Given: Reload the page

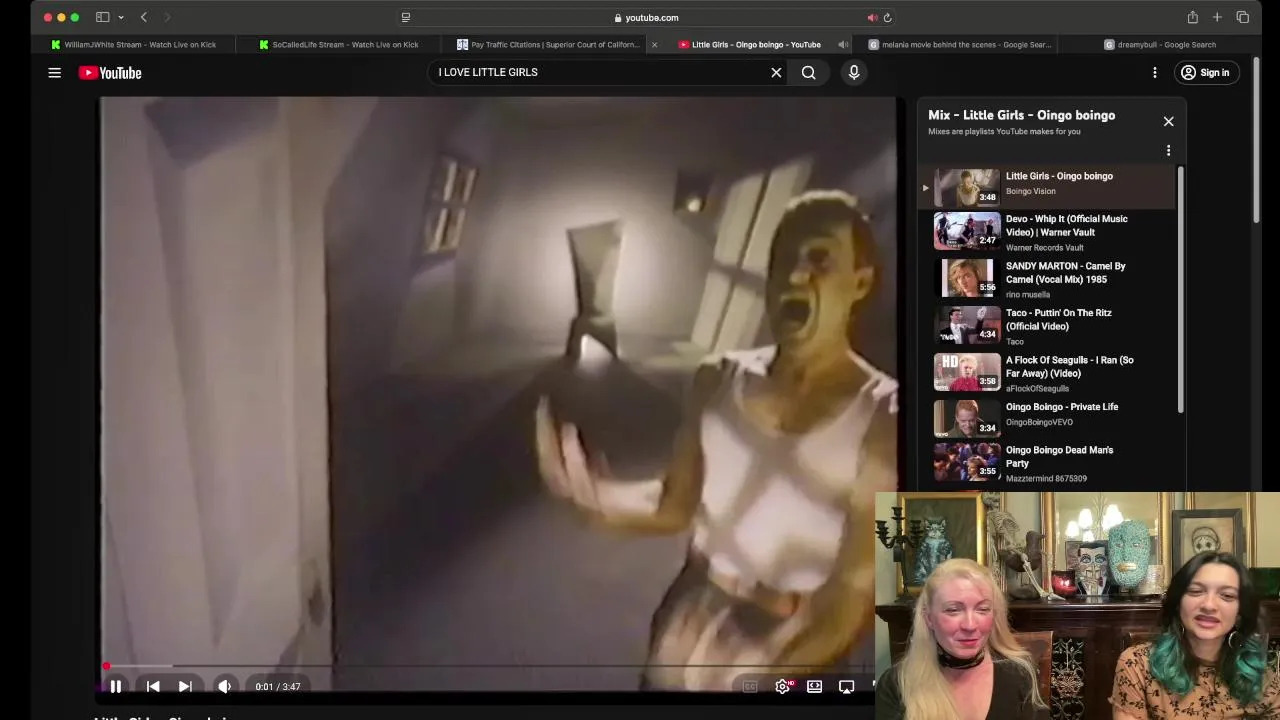Looking at the screenshot, I should tap(887, 17).
